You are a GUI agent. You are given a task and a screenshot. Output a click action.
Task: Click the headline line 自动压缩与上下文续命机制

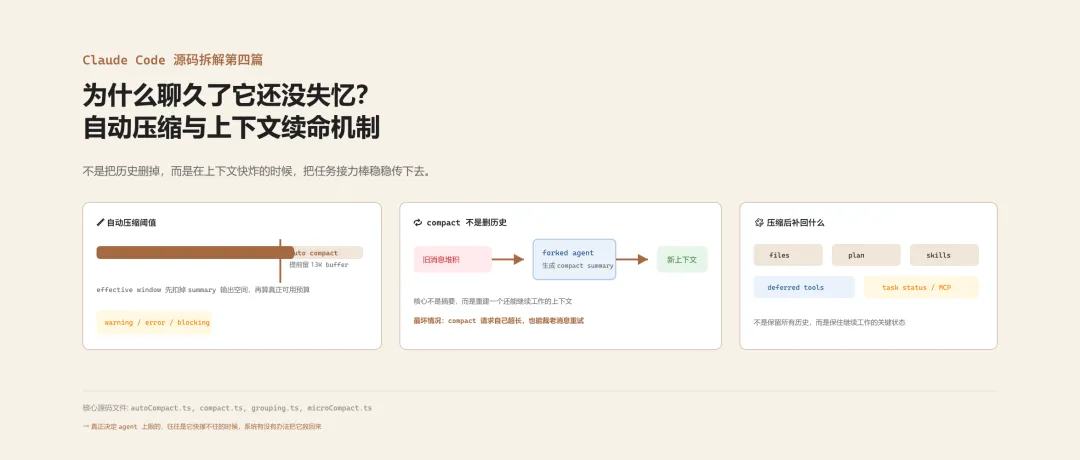[231, 128]
